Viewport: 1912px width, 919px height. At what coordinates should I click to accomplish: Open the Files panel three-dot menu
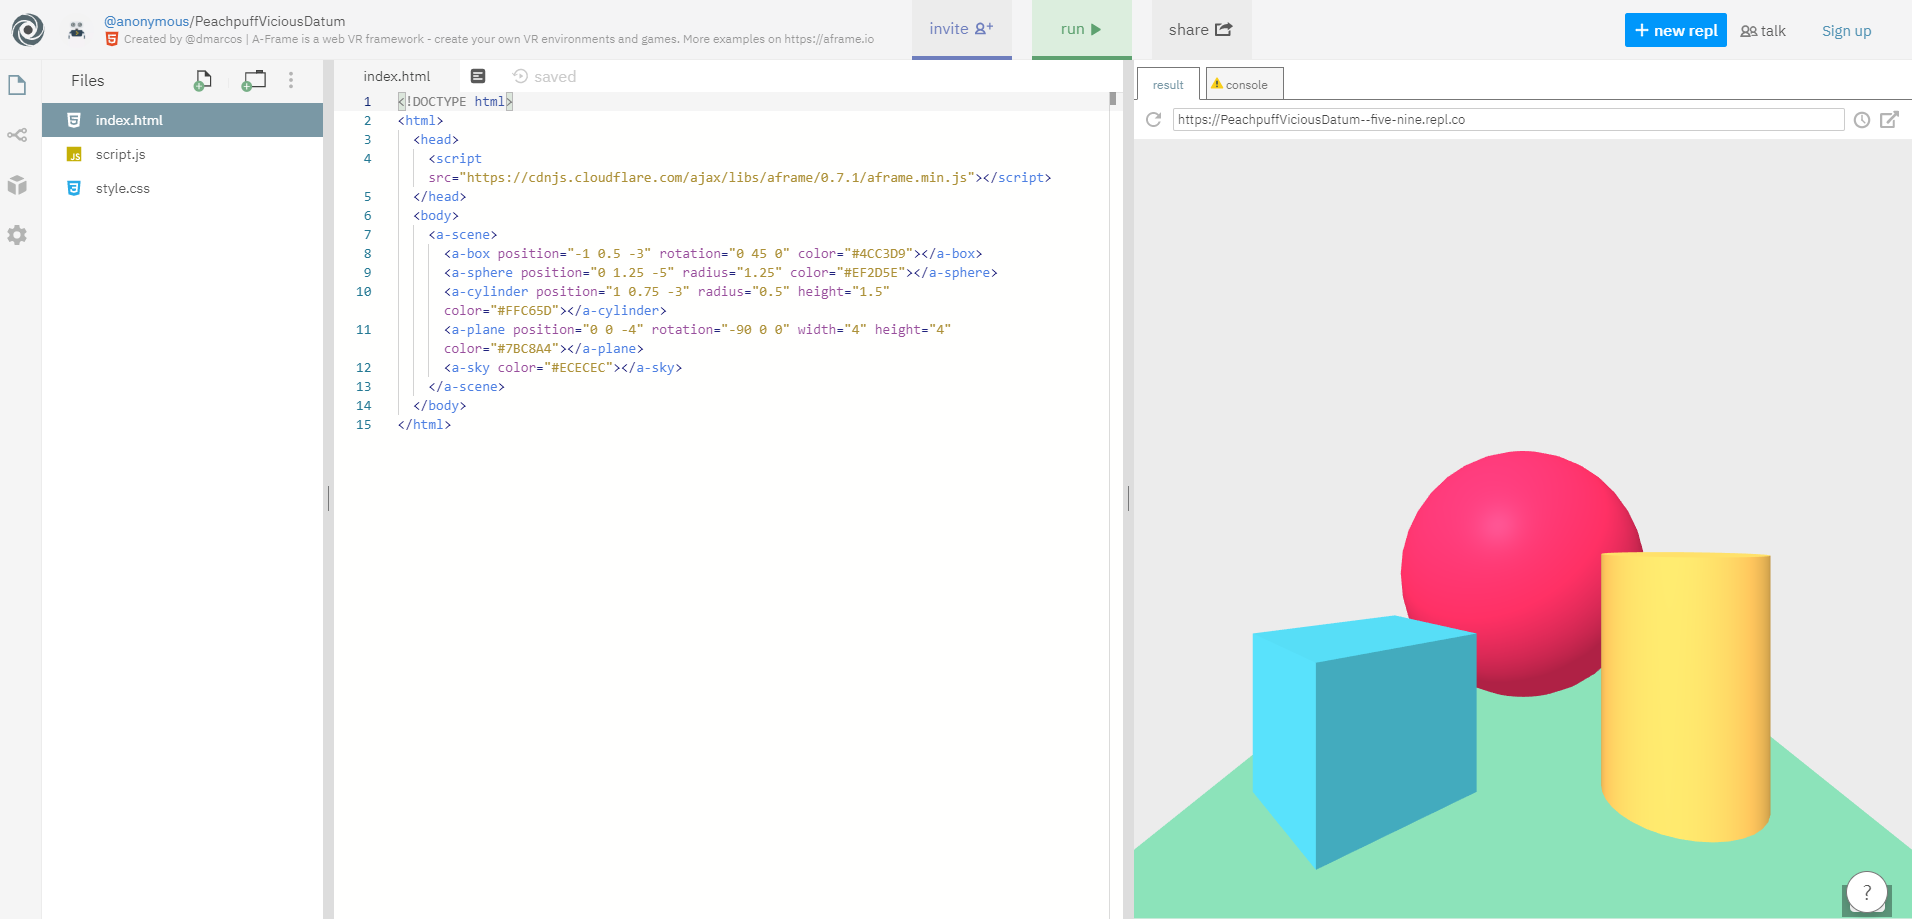tap(291, 80)
